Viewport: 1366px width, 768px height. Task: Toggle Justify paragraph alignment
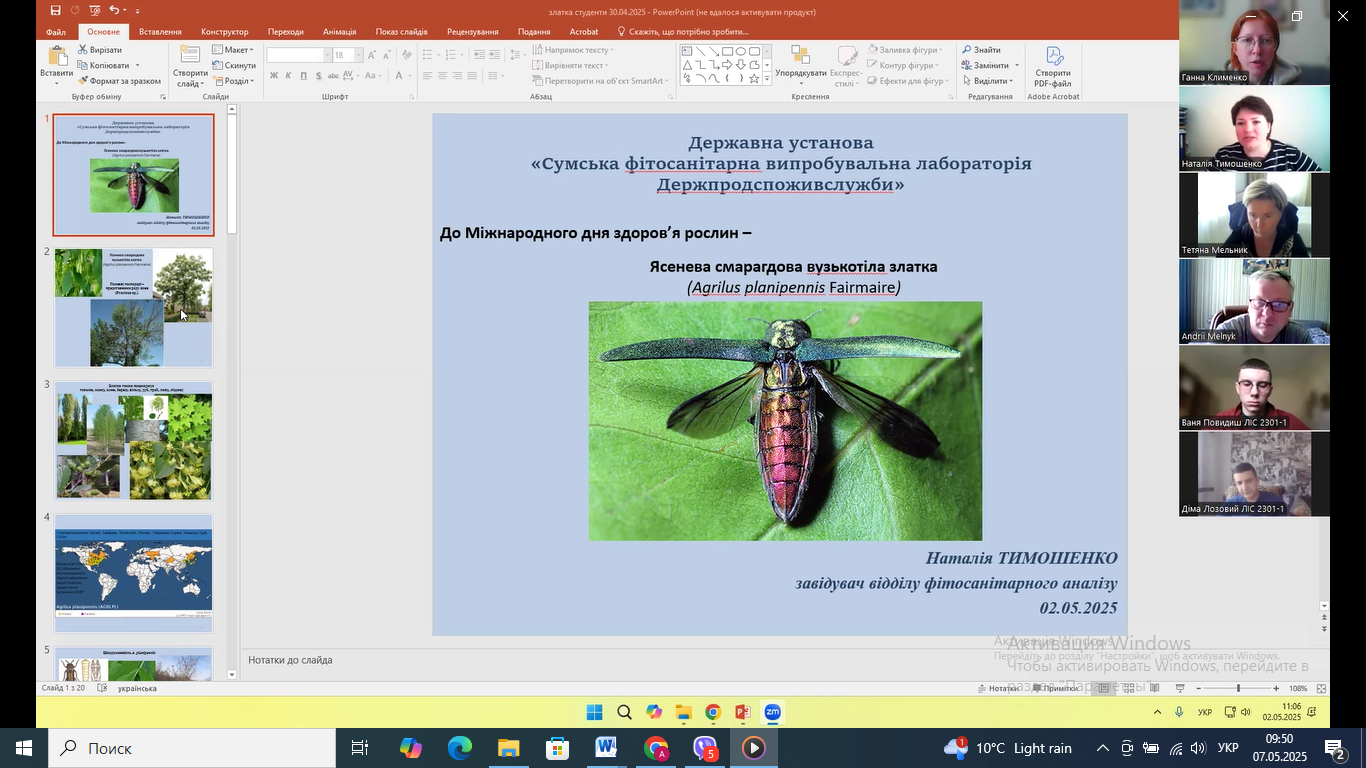pyautogui.click(x=473, y=76)
